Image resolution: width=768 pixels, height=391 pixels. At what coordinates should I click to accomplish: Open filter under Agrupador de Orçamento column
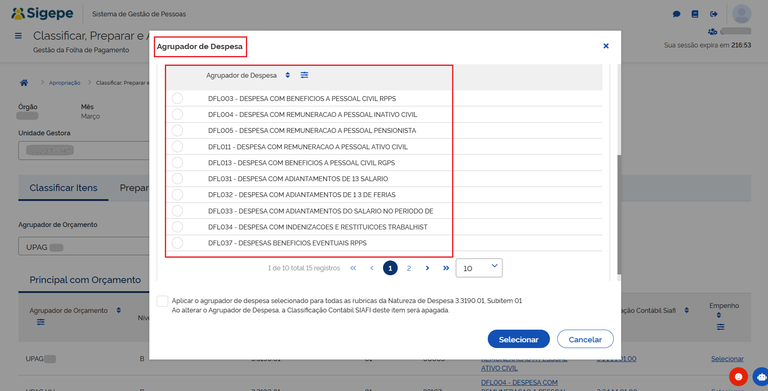(x=41, y=322)
